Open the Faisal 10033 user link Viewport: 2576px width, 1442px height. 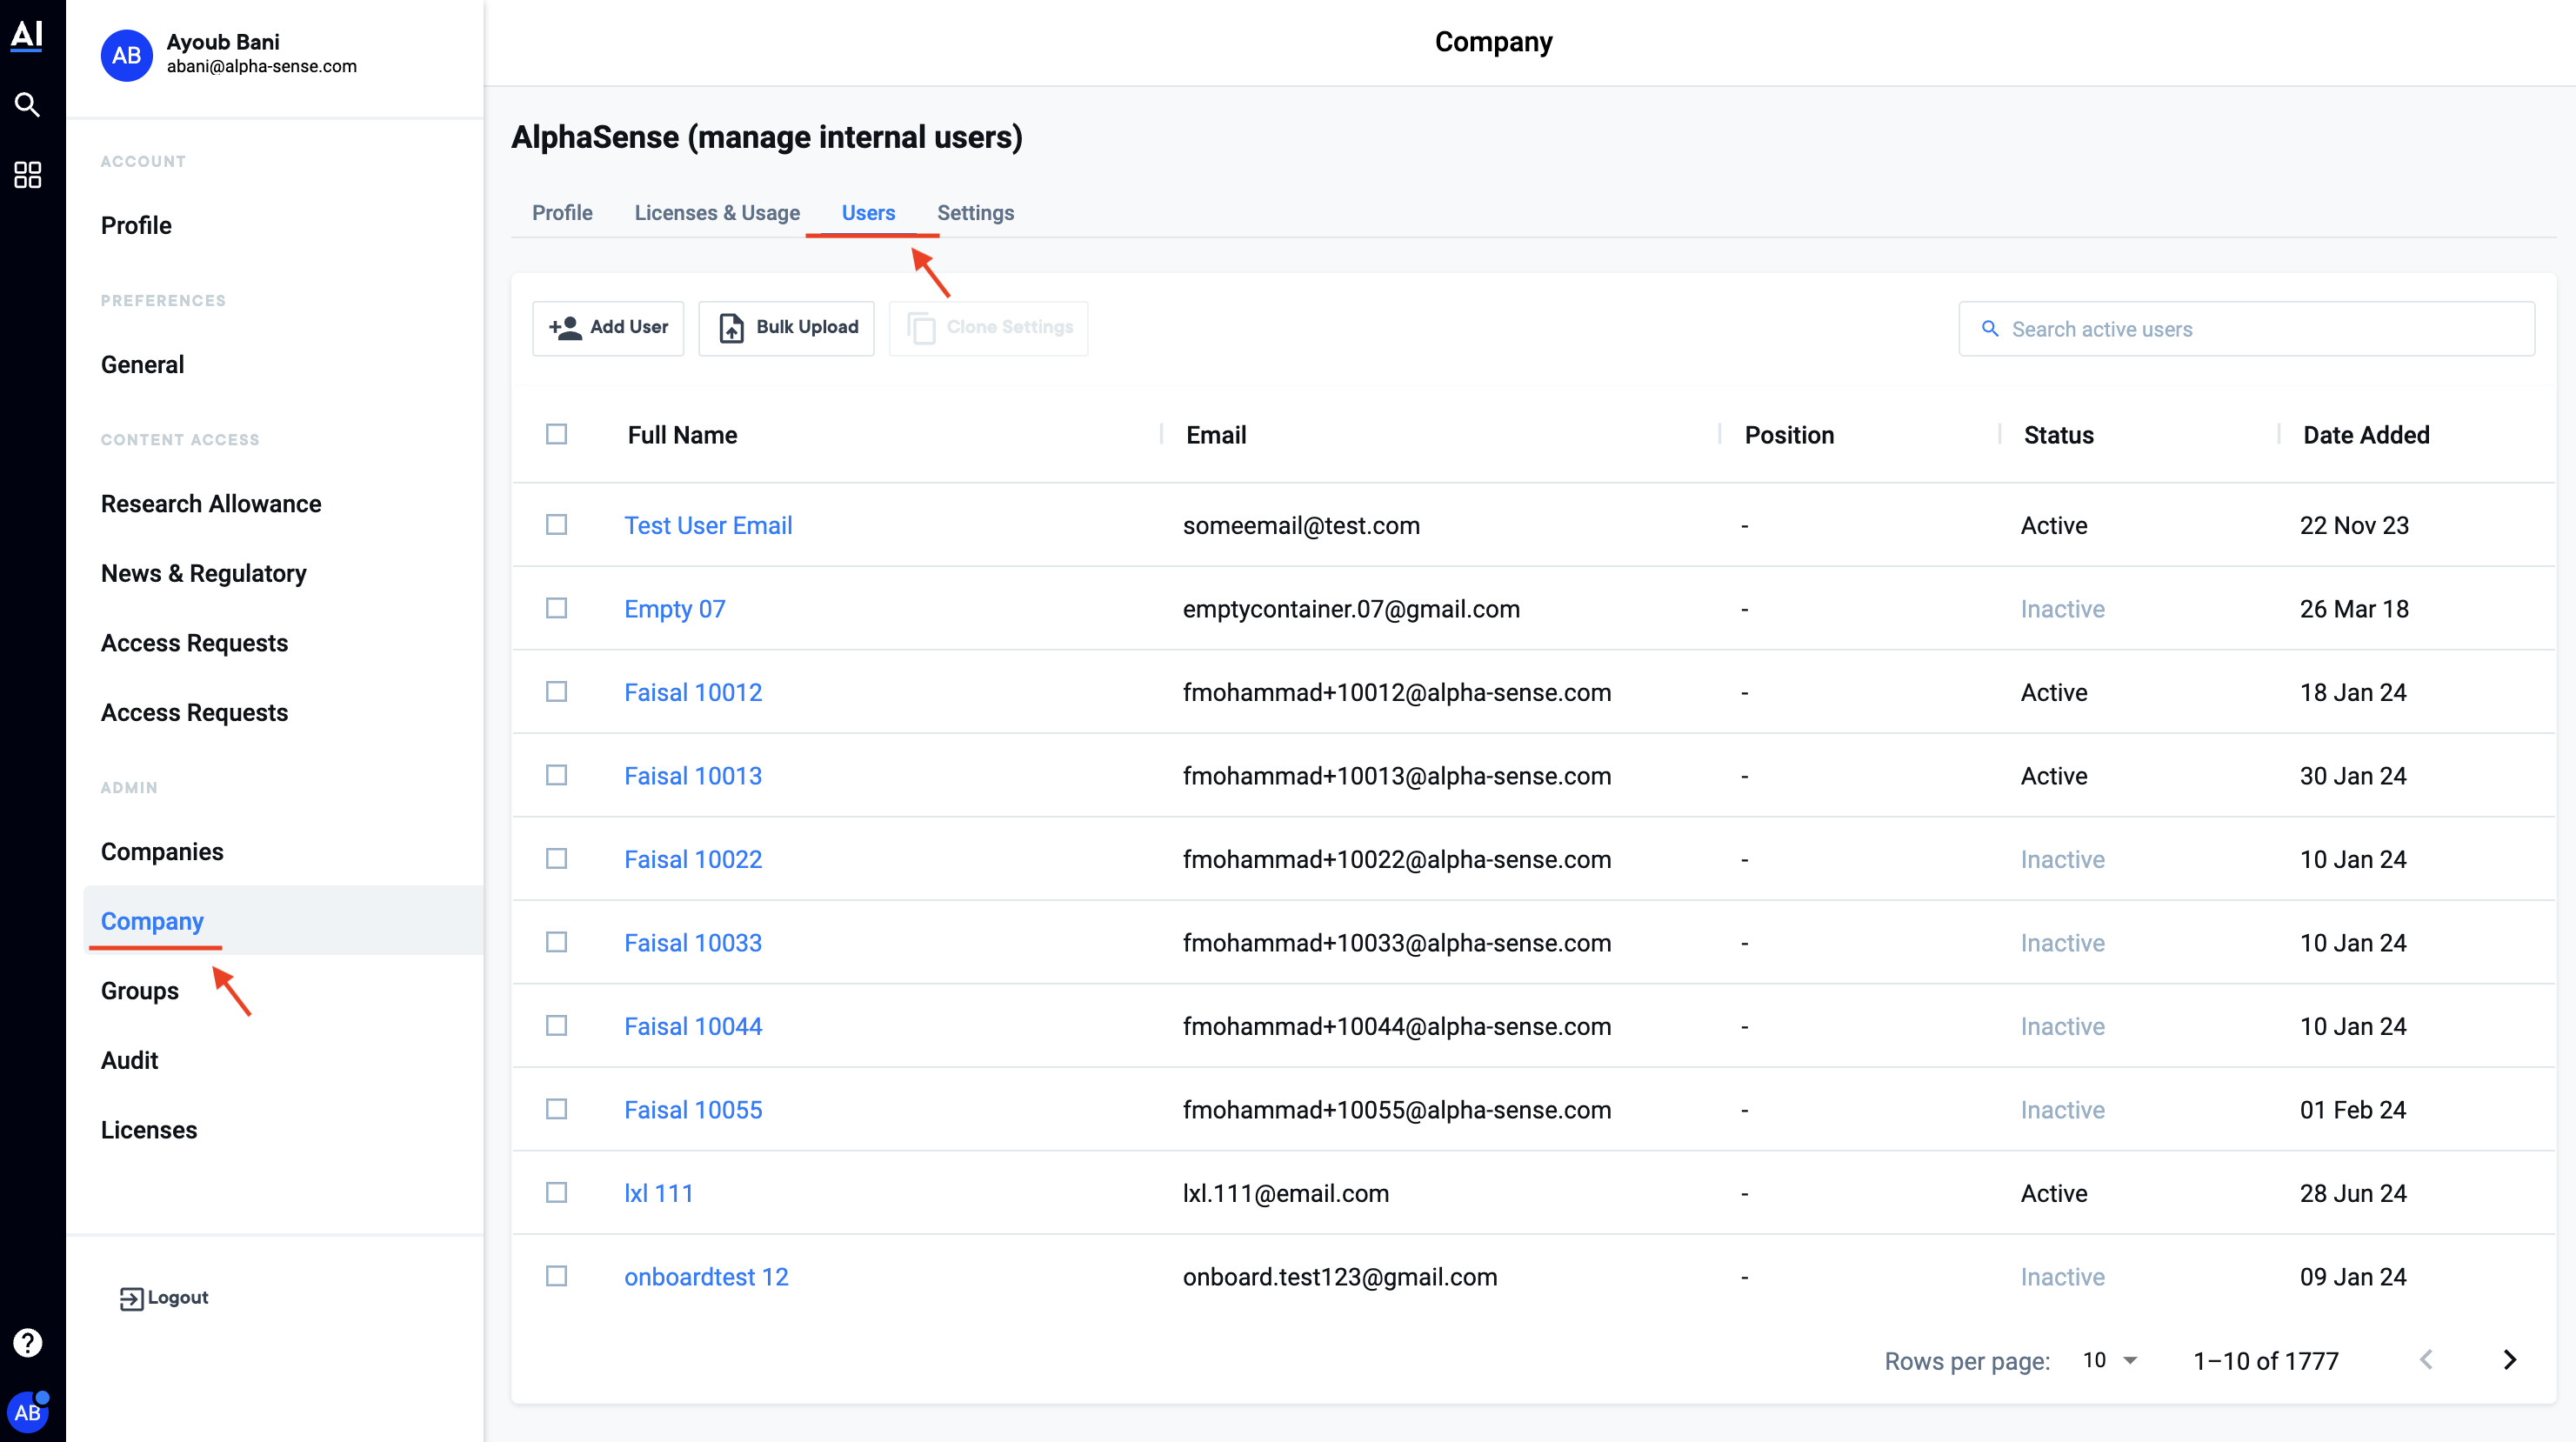693,943
